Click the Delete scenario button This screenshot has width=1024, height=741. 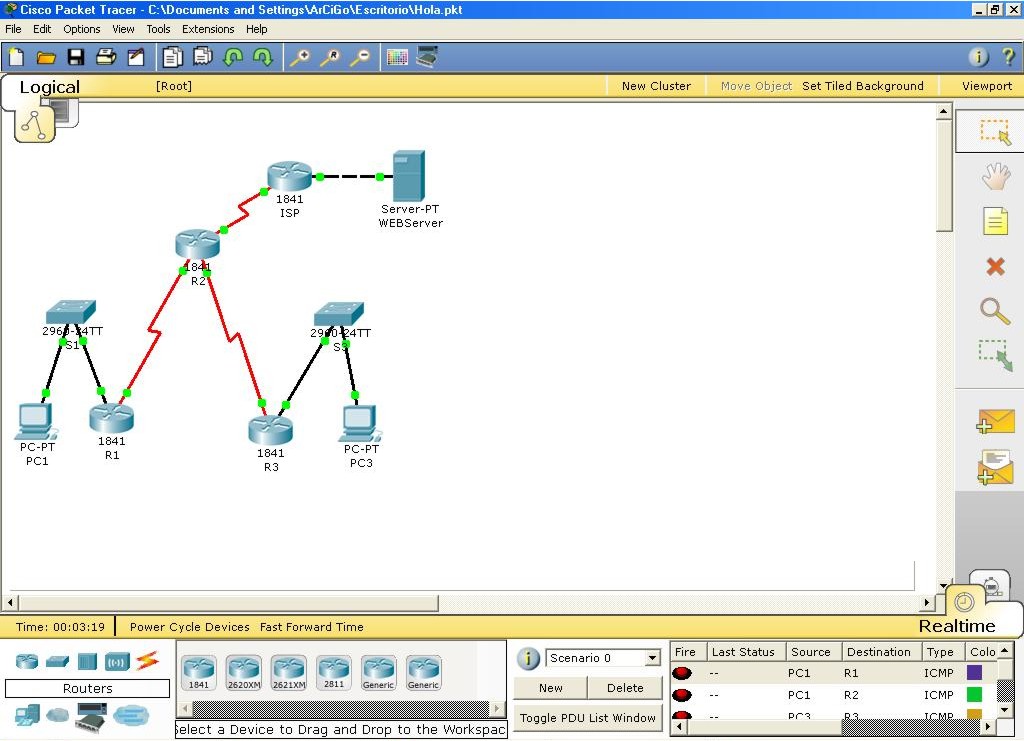click(x=625, y=688)
